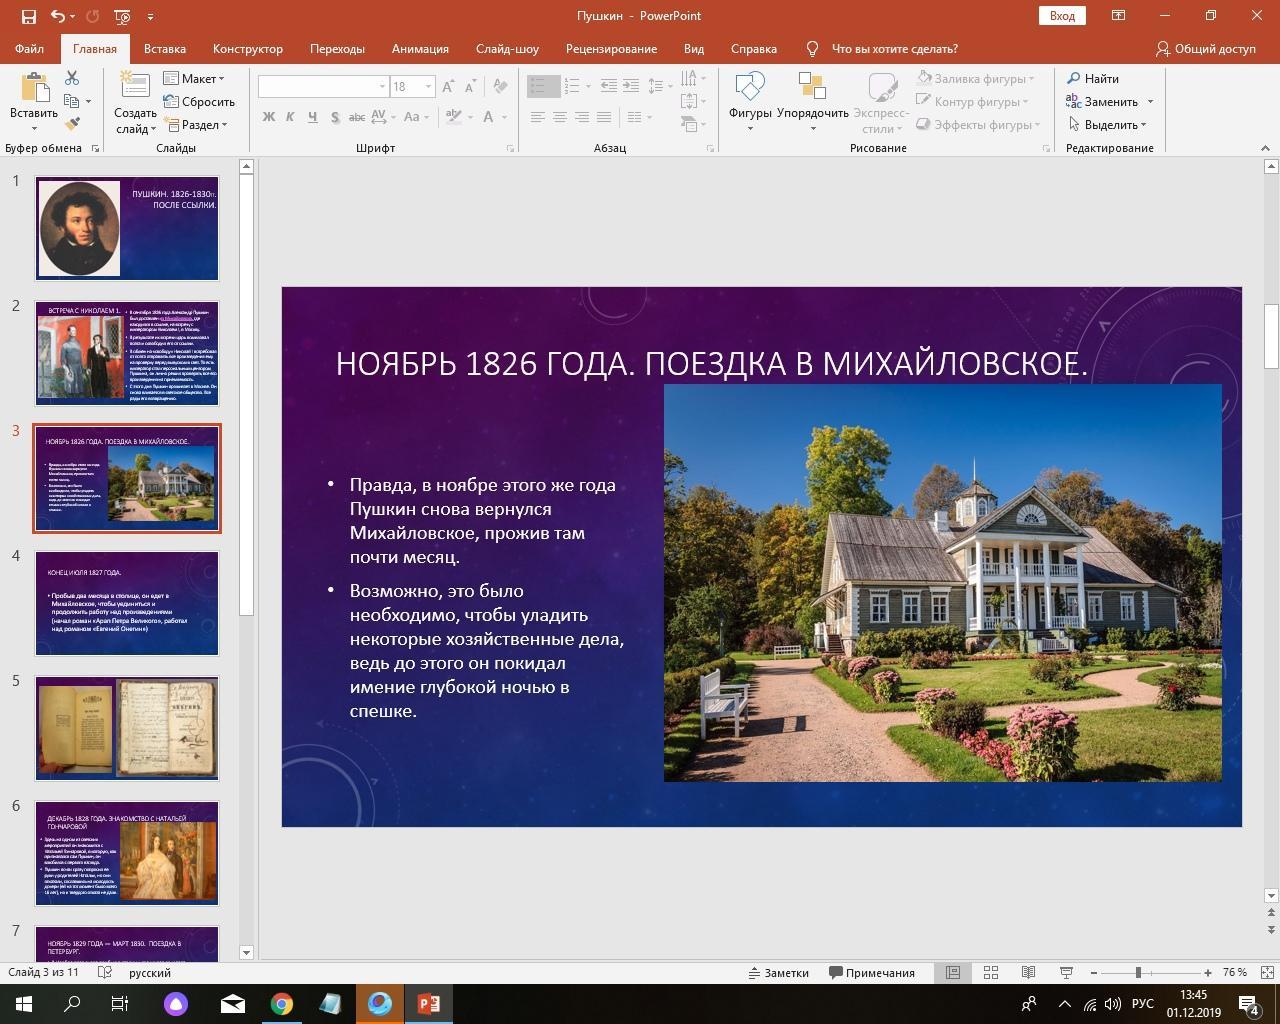Click the Save icon in title bar

pyautogui.click(x=28, y=16)
